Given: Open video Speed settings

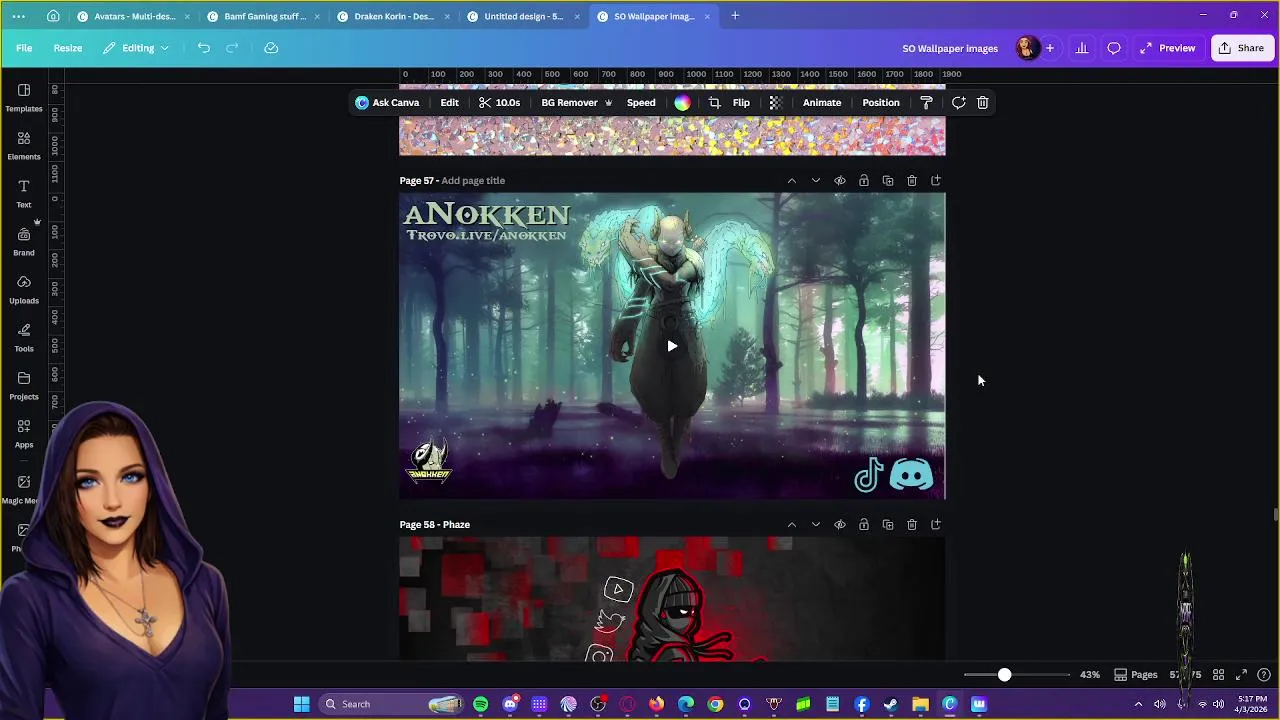Looking at the screenshot, I should pos(641,103).
